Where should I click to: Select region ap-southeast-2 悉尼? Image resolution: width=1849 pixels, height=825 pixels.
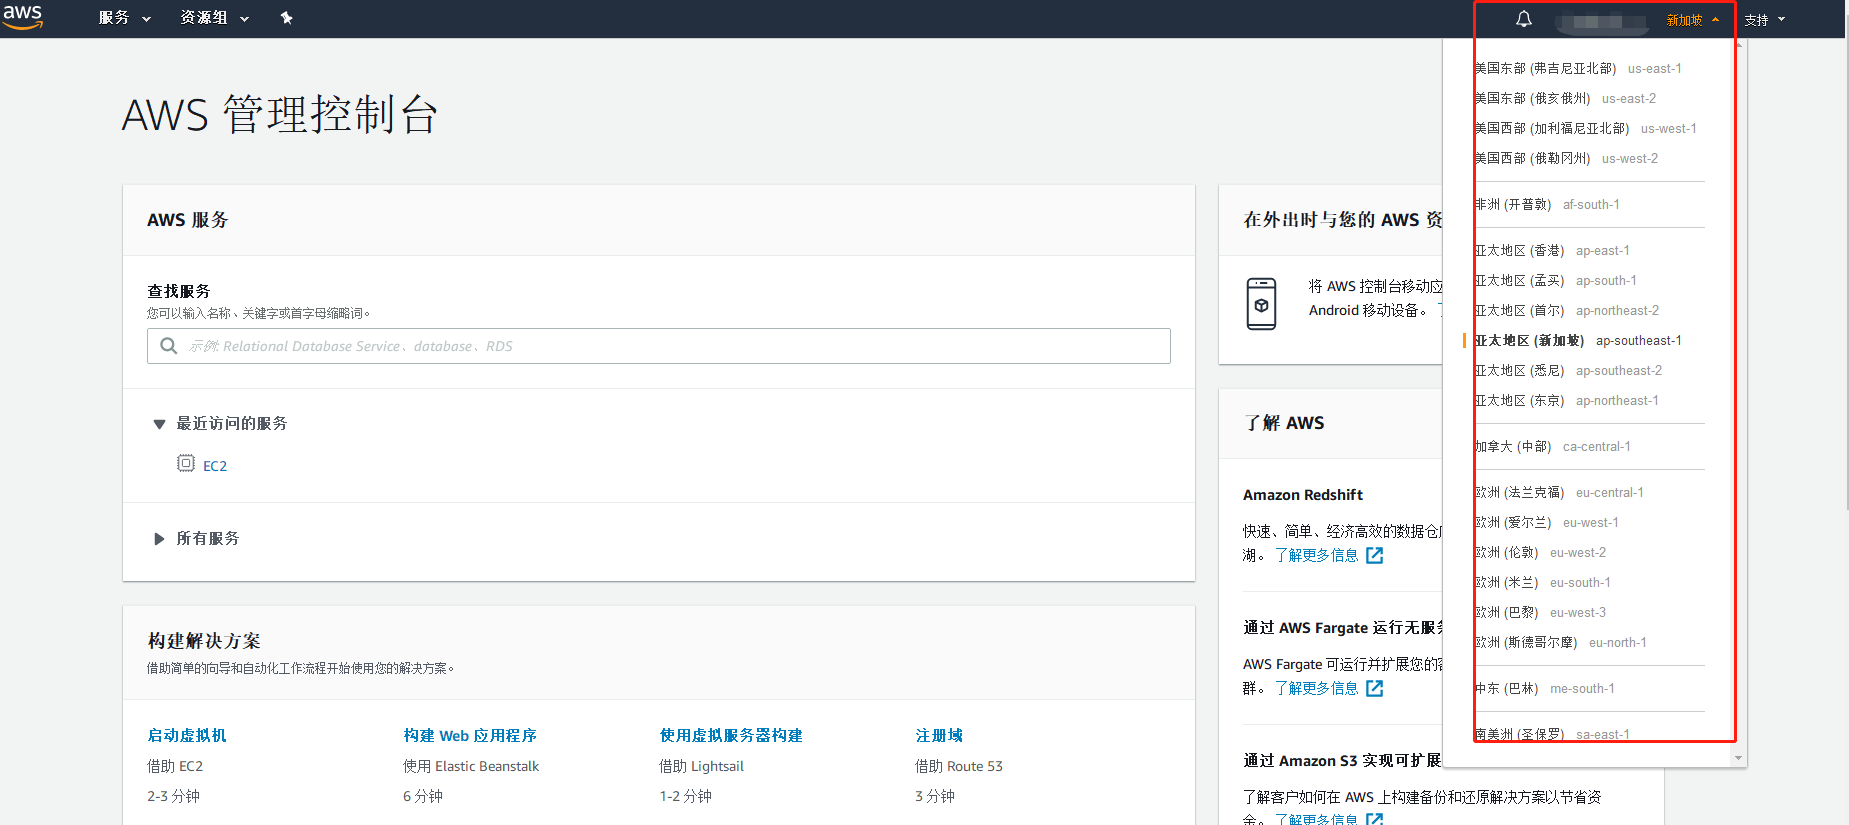point(1568,371)
